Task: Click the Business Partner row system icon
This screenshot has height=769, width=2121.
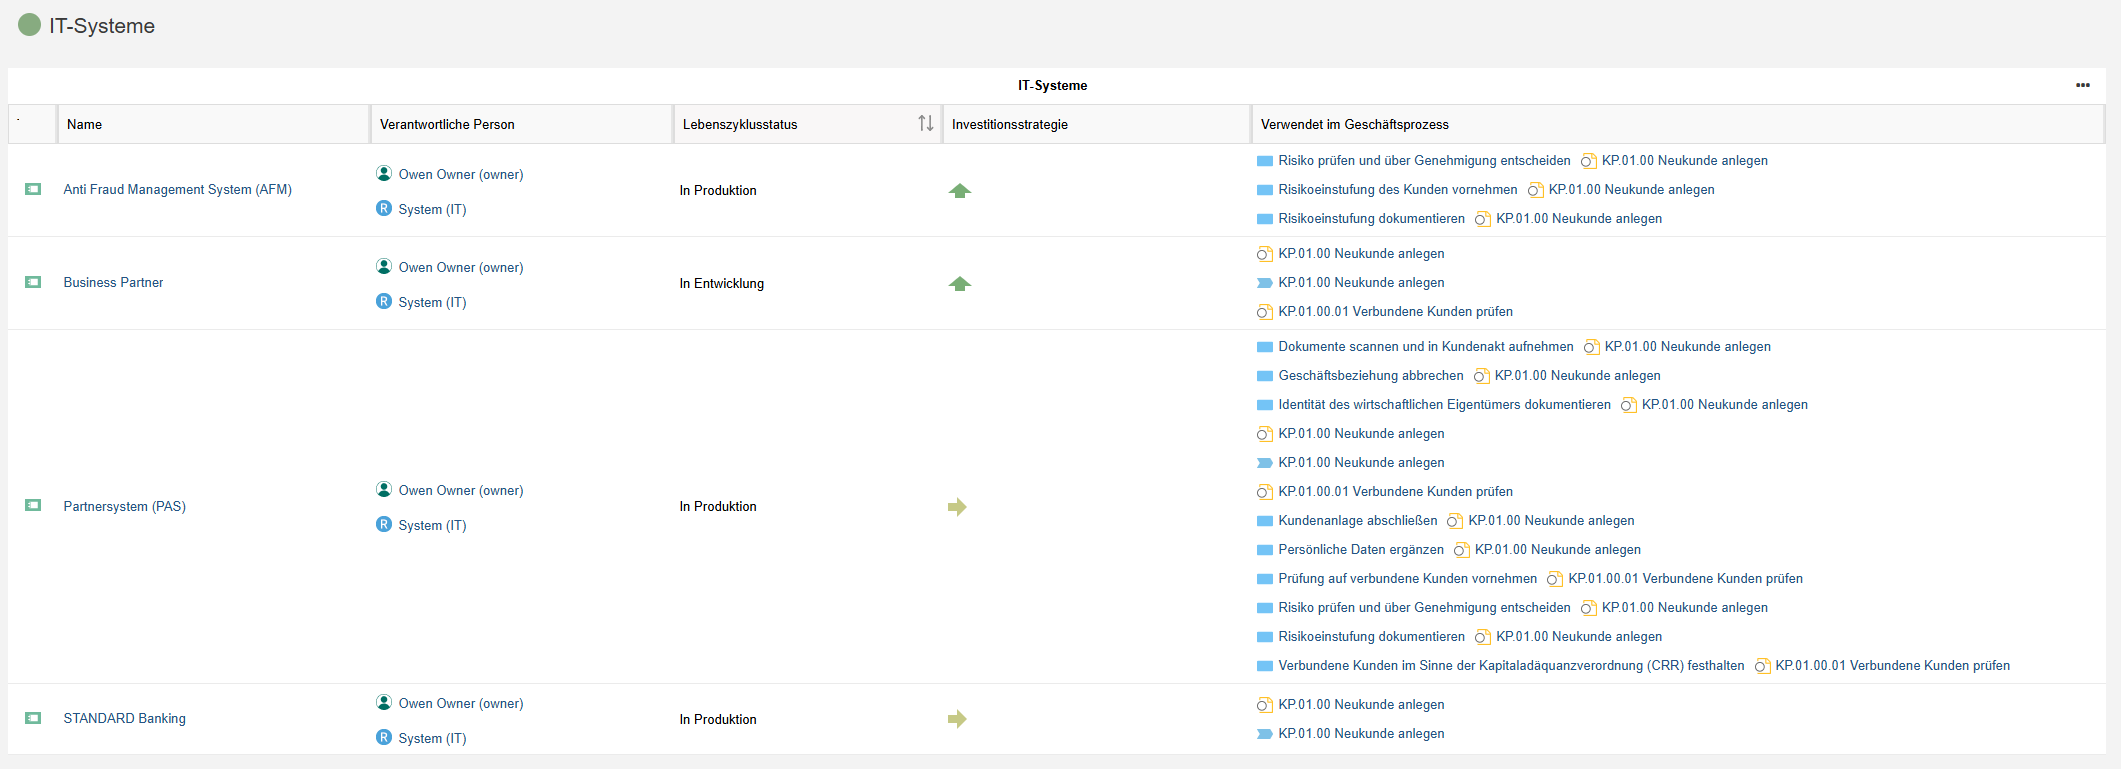Action: (33, 282)
